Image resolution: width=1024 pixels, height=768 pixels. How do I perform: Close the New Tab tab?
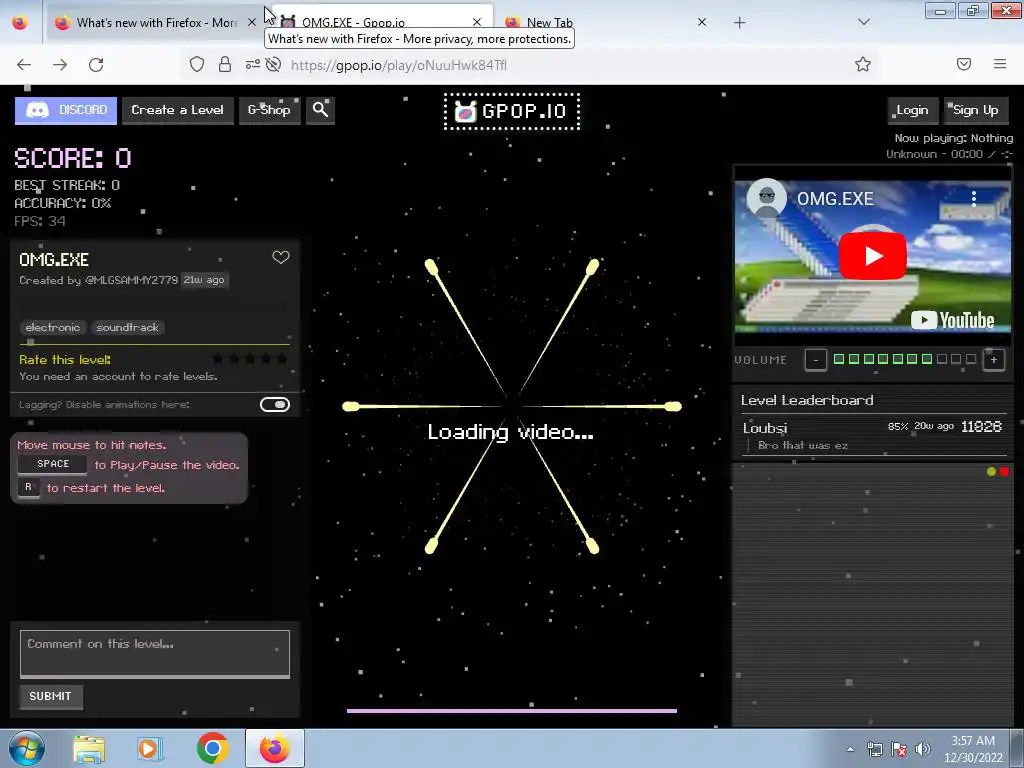(x=702, y=22)
